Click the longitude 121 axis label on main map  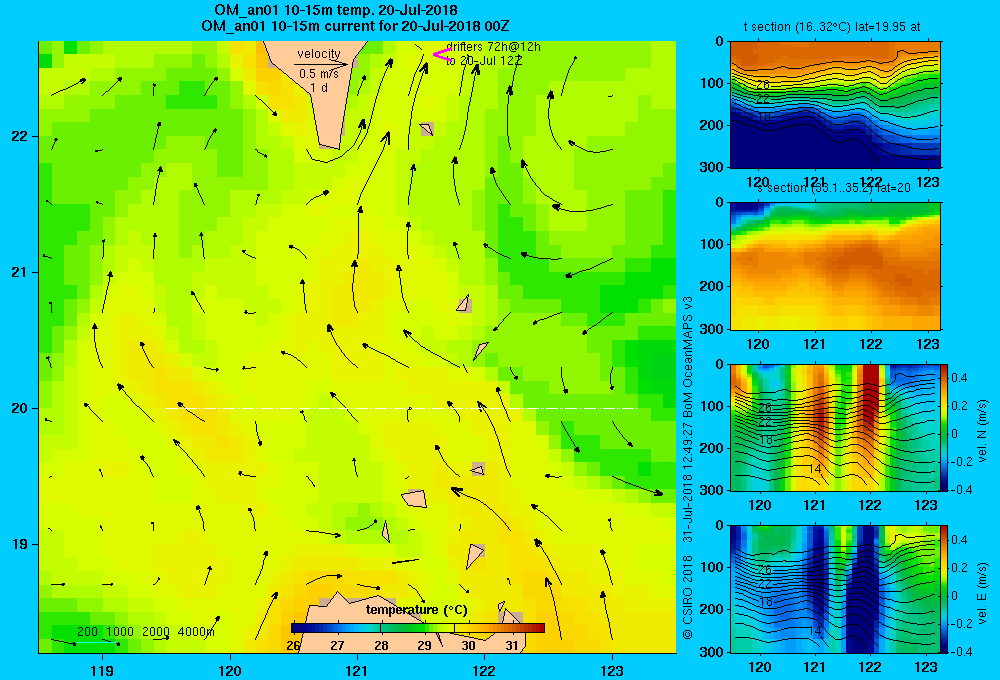point(357,670)
